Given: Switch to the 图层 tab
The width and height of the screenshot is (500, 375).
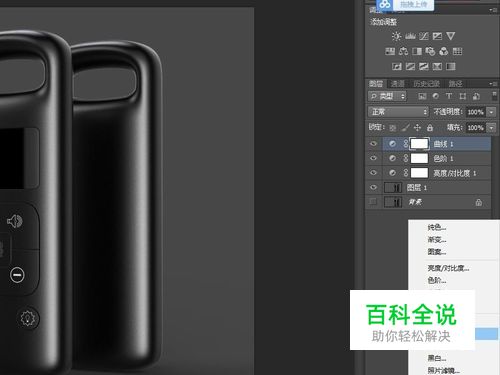Looking at the screenshot, I should pyautogui.click(x=376, y=83).
